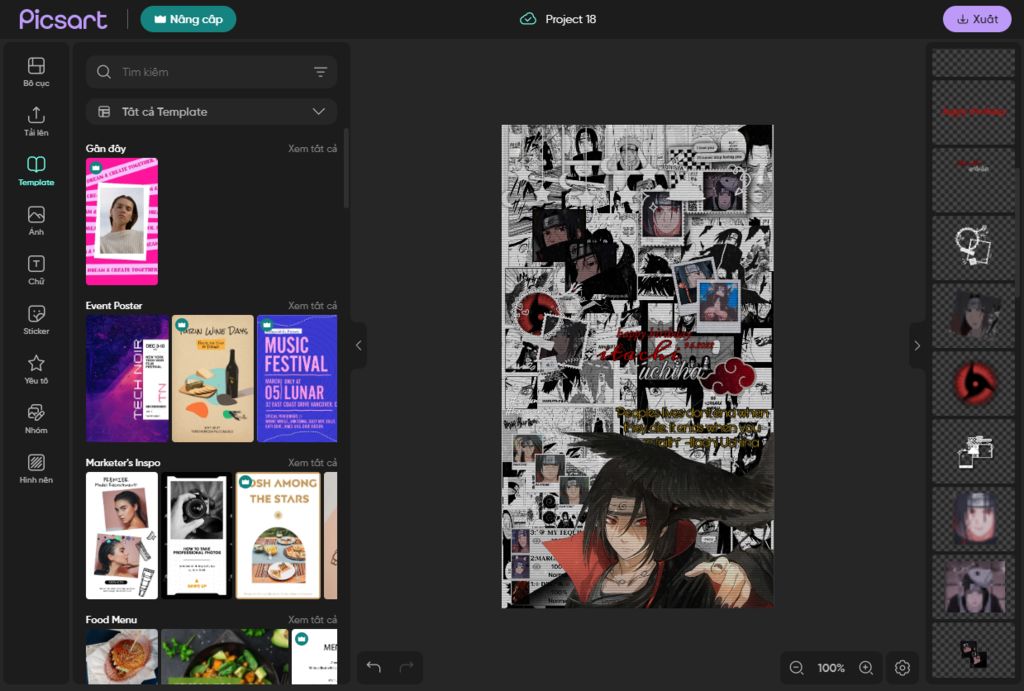Open the Yếu tố elements panel
The height and width of the screenshot is (691, 1024).
click(x=36, y=370)
